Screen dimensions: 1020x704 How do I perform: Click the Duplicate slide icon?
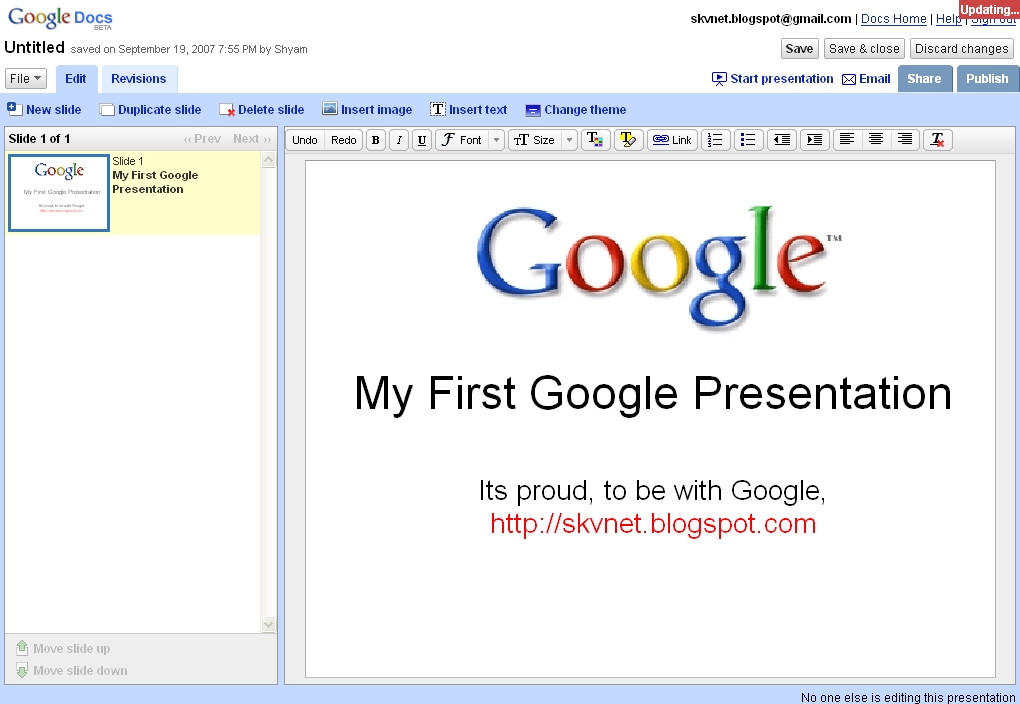pyautogui.click(x=107, y=110)
